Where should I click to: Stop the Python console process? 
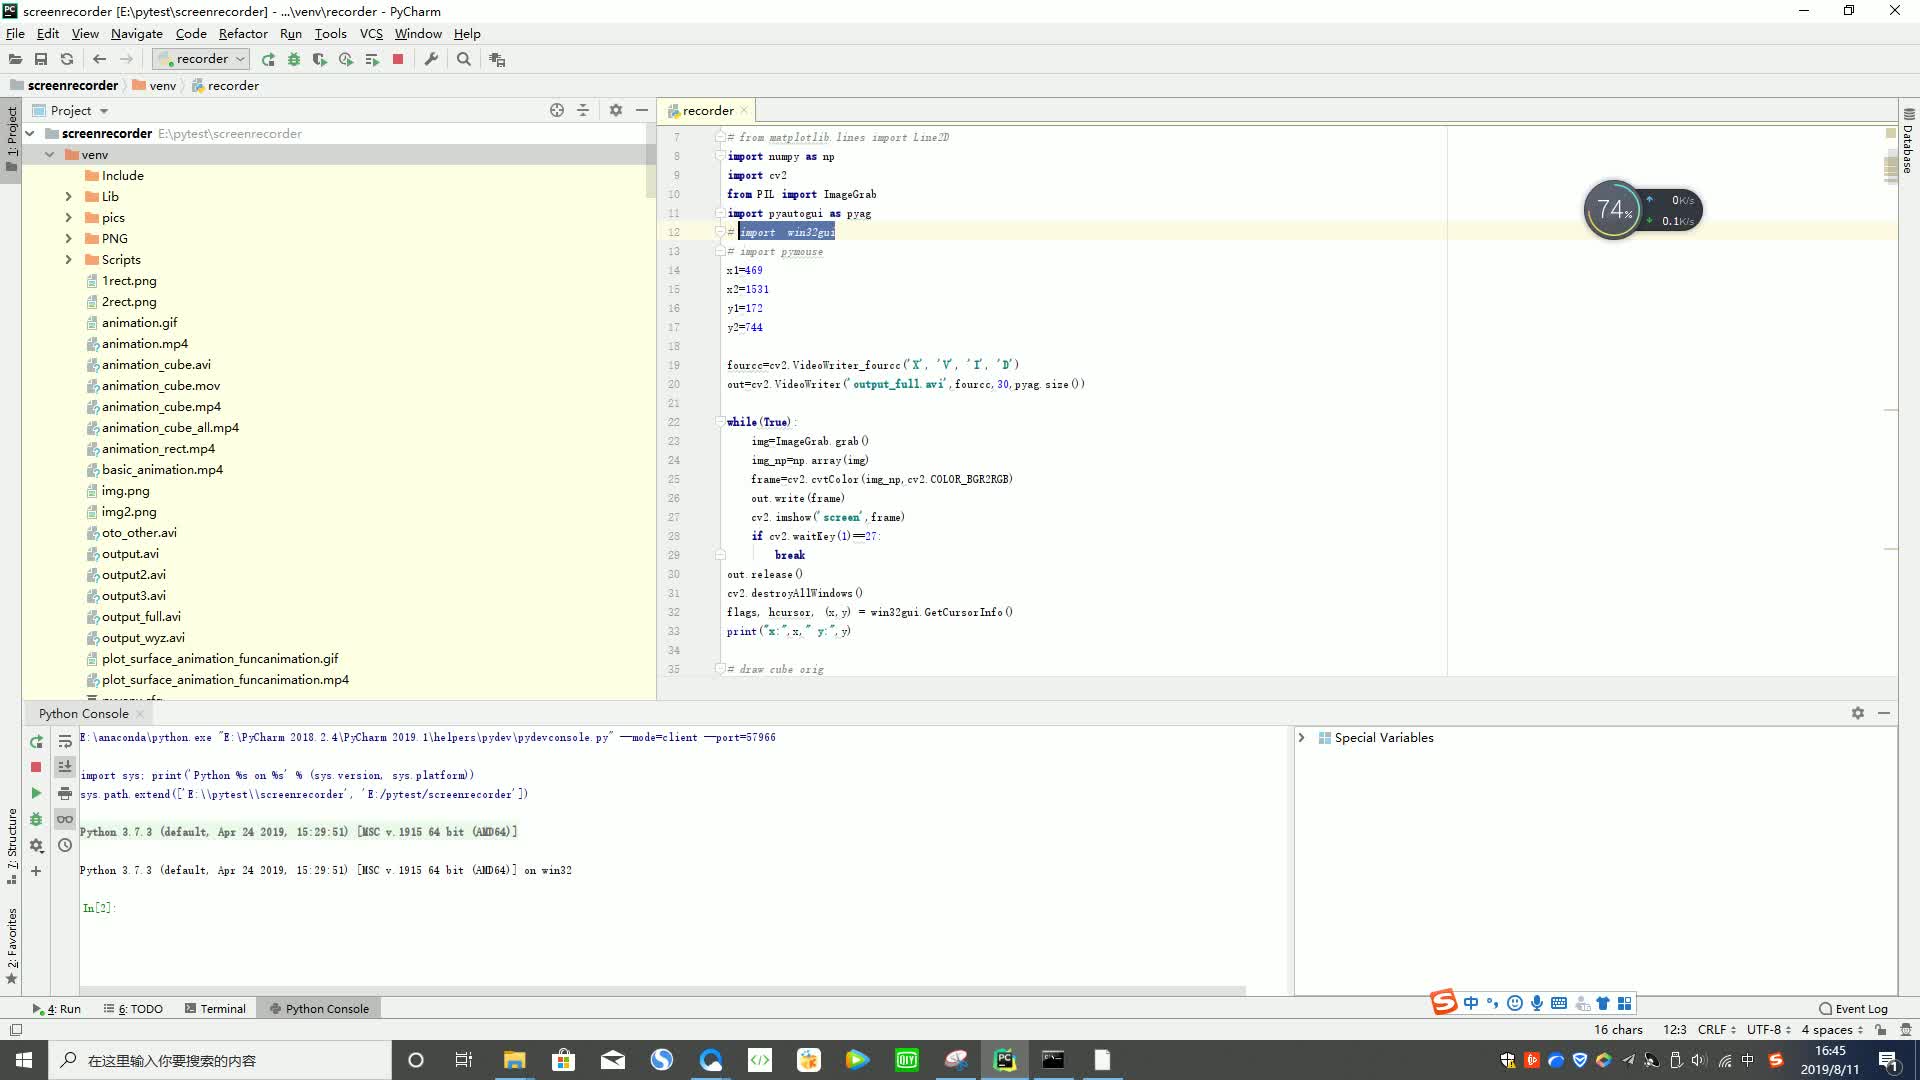(36, 767)
